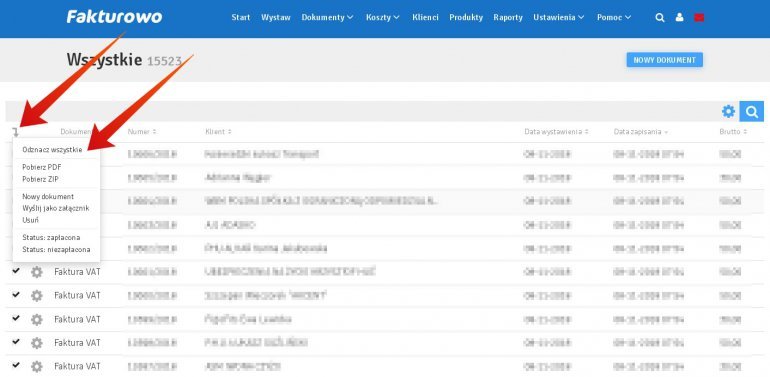Open the blue table settings gear icon

pos(728,111)
